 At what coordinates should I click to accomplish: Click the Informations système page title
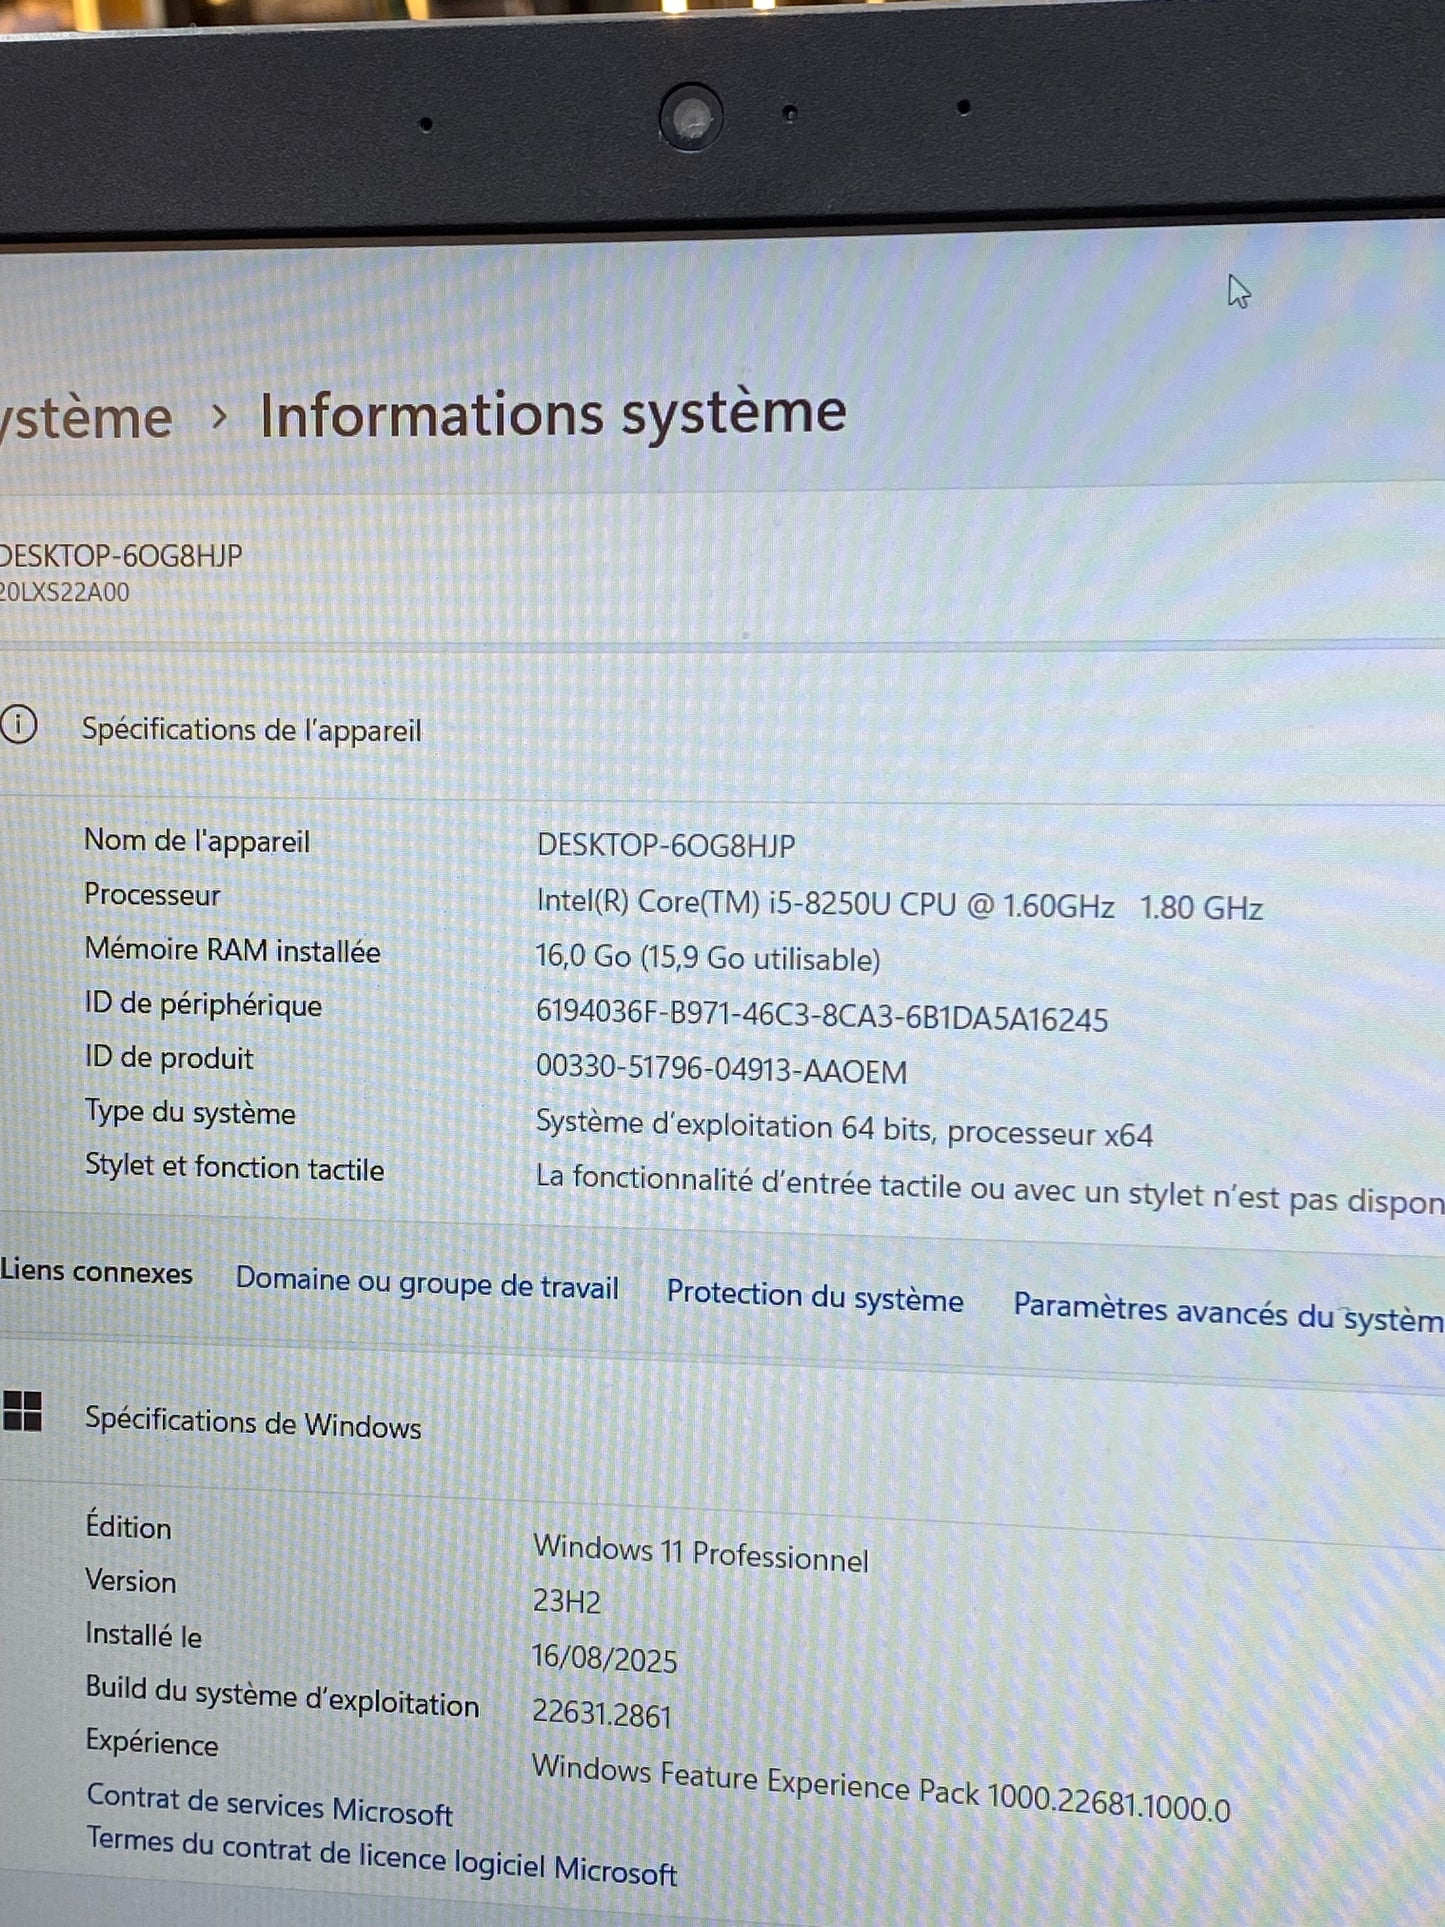[553, 414]
